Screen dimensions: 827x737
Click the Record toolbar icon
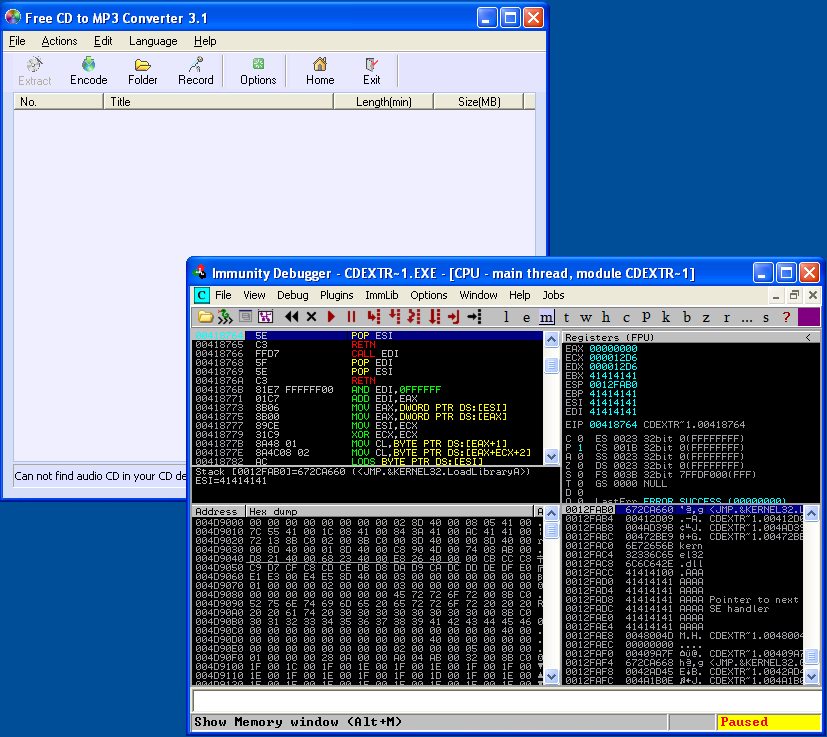pyautogui.click(x=196, y=71)
